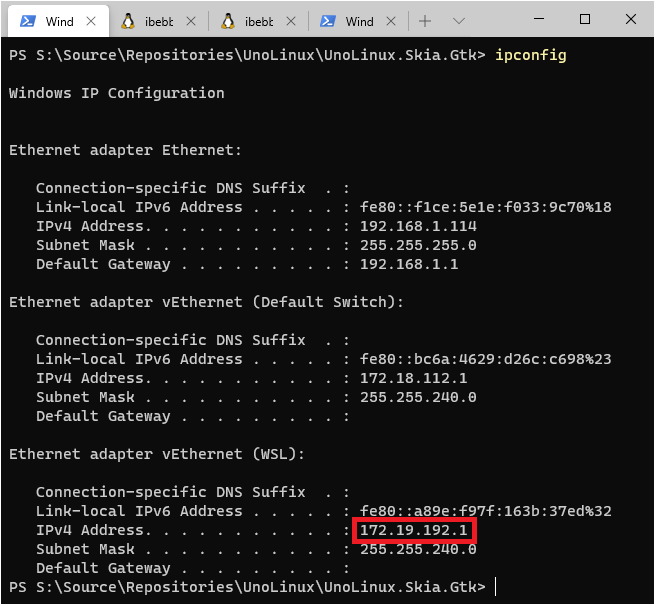Switch to the third ibebt Linux tab
The height and width of the screenshot is (605, 655).
click(259, 21)
